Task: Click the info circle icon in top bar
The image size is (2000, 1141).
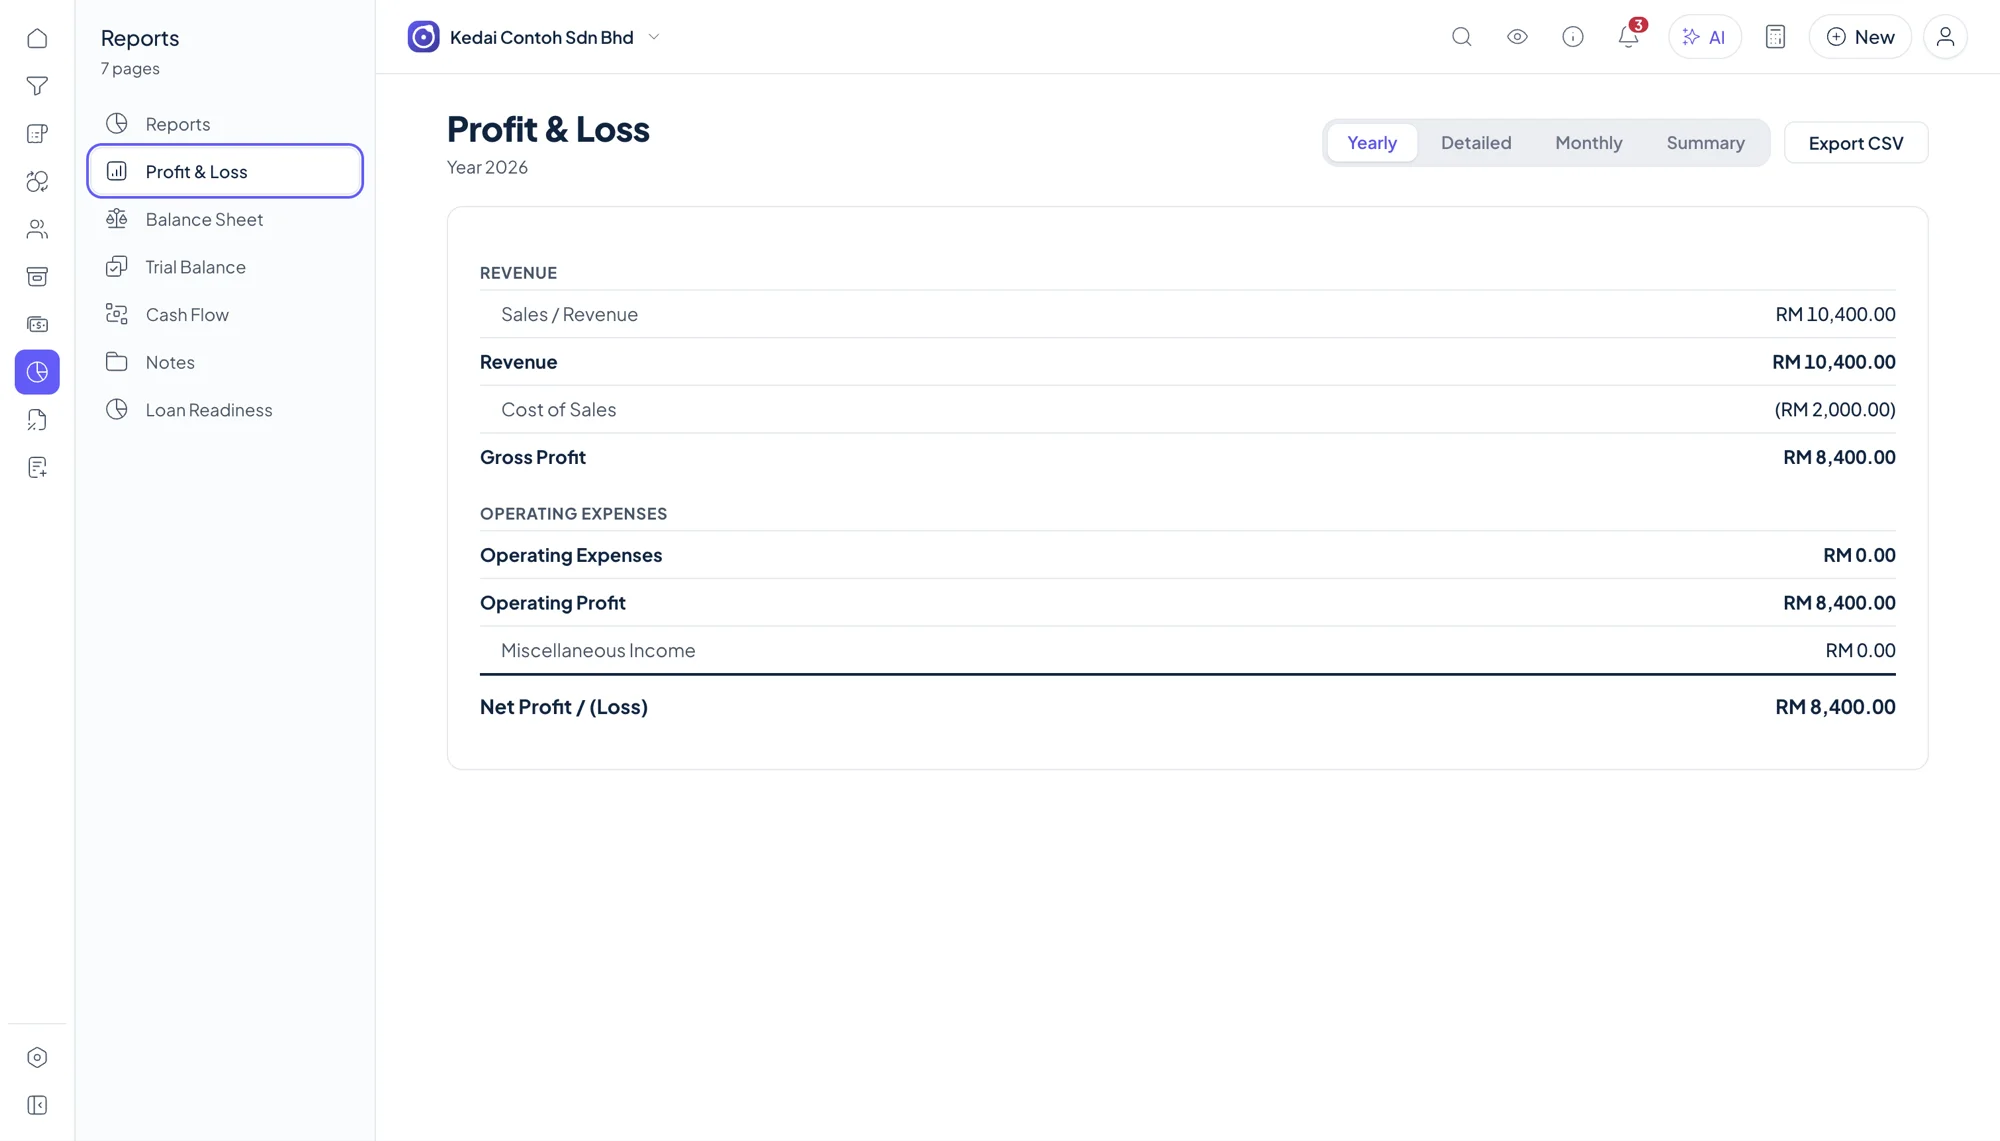Action: 1573,37
